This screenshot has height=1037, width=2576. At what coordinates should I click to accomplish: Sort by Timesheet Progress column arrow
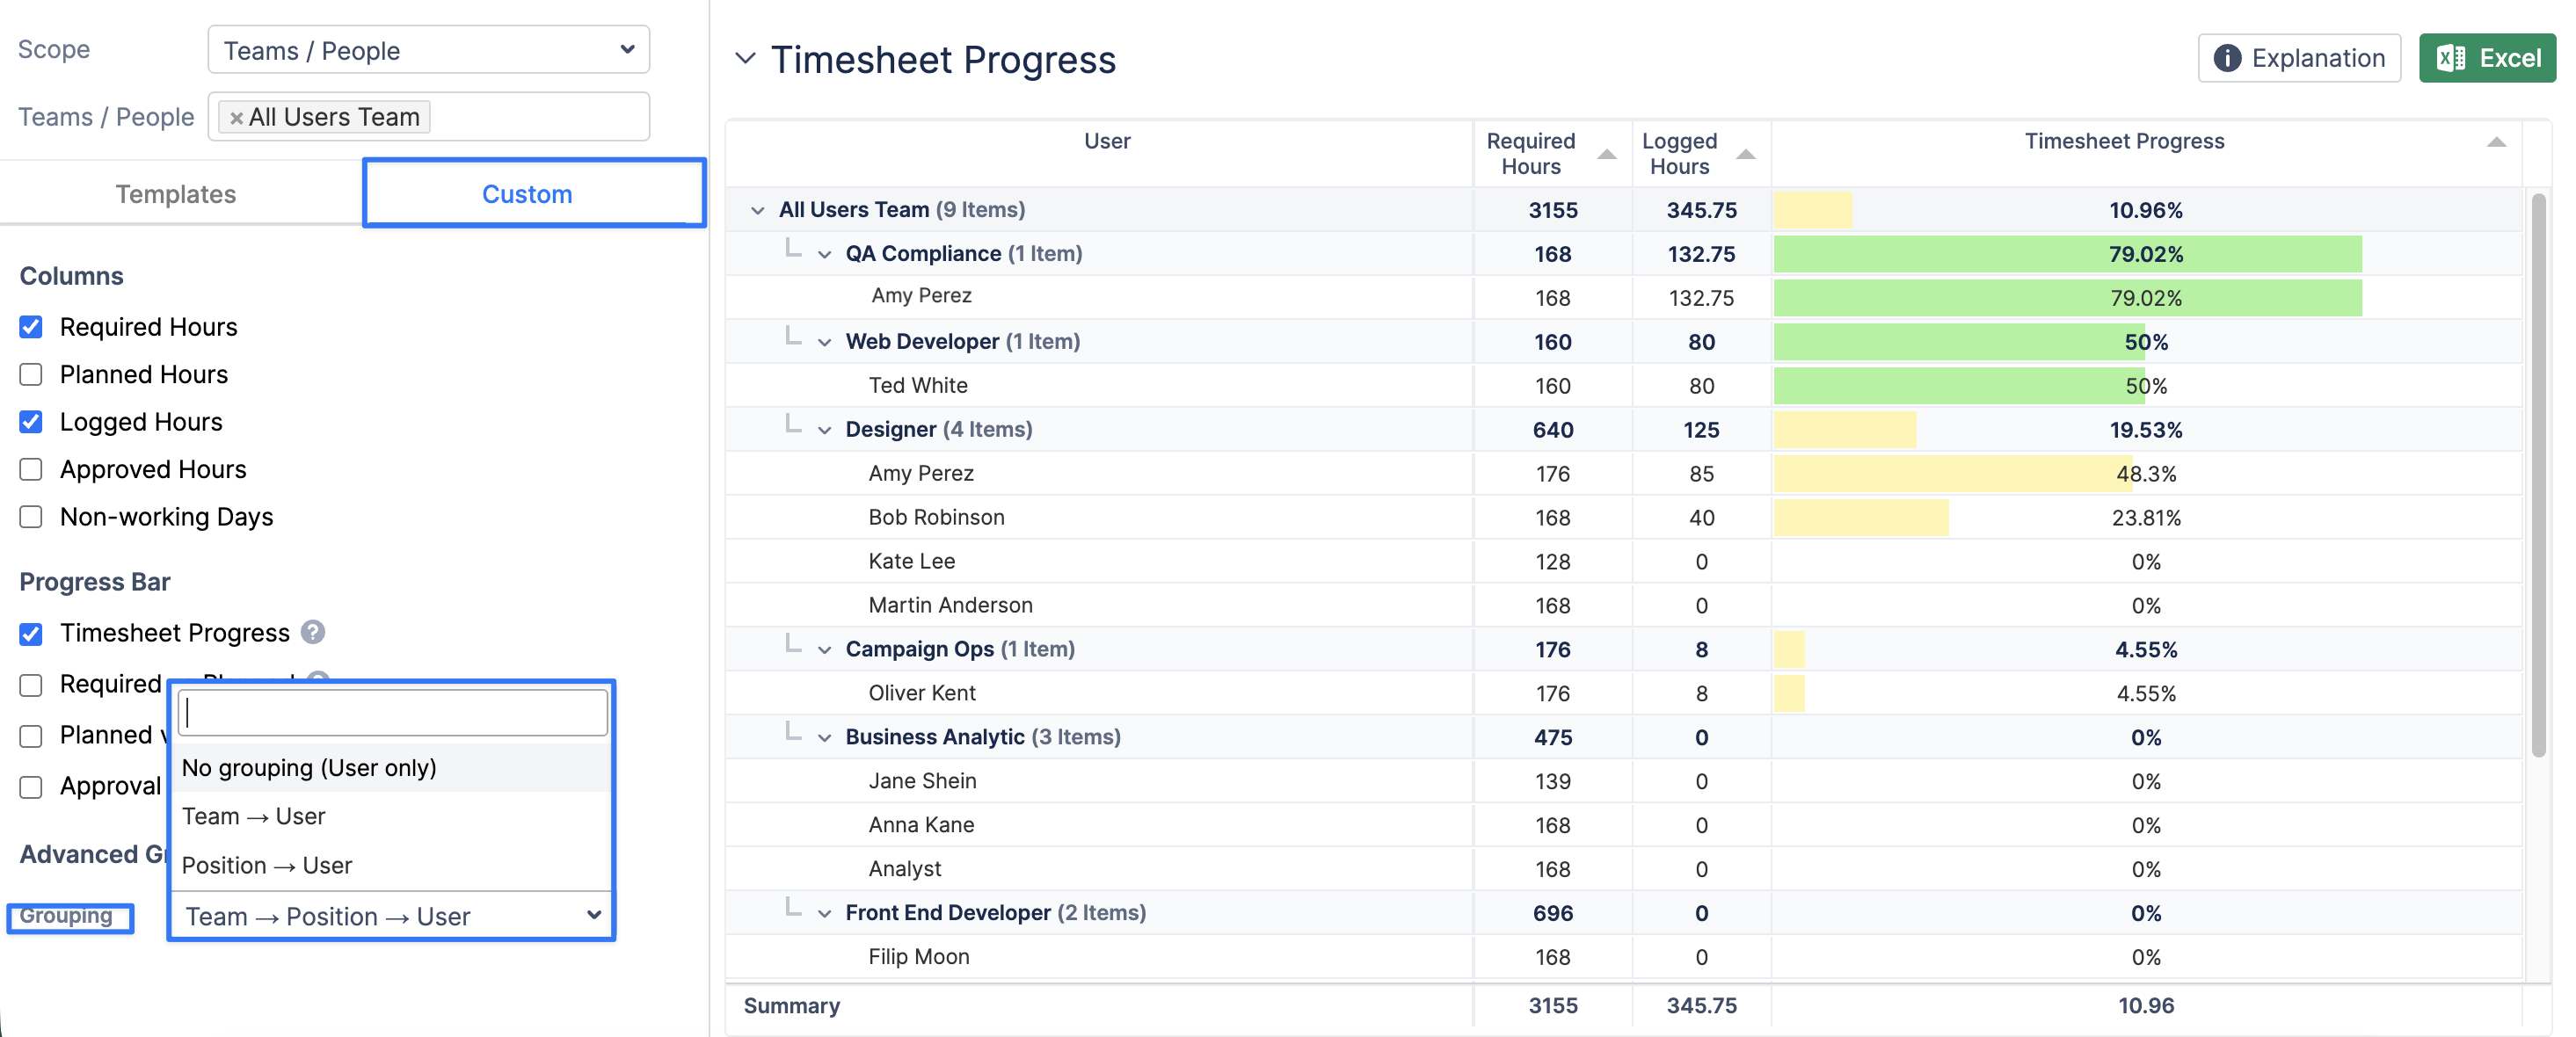coord(2495,142)
